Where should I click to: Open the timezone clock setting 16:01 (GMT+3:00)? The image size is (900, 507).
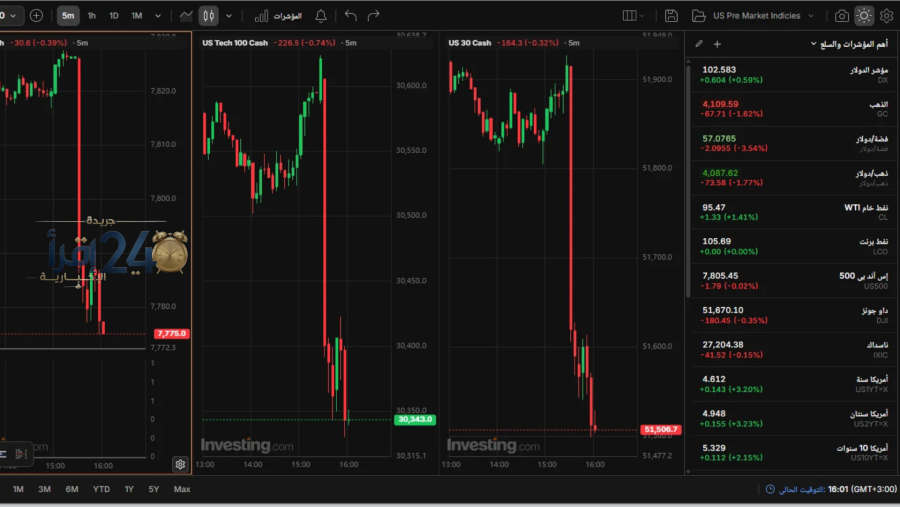coord(831,489)
